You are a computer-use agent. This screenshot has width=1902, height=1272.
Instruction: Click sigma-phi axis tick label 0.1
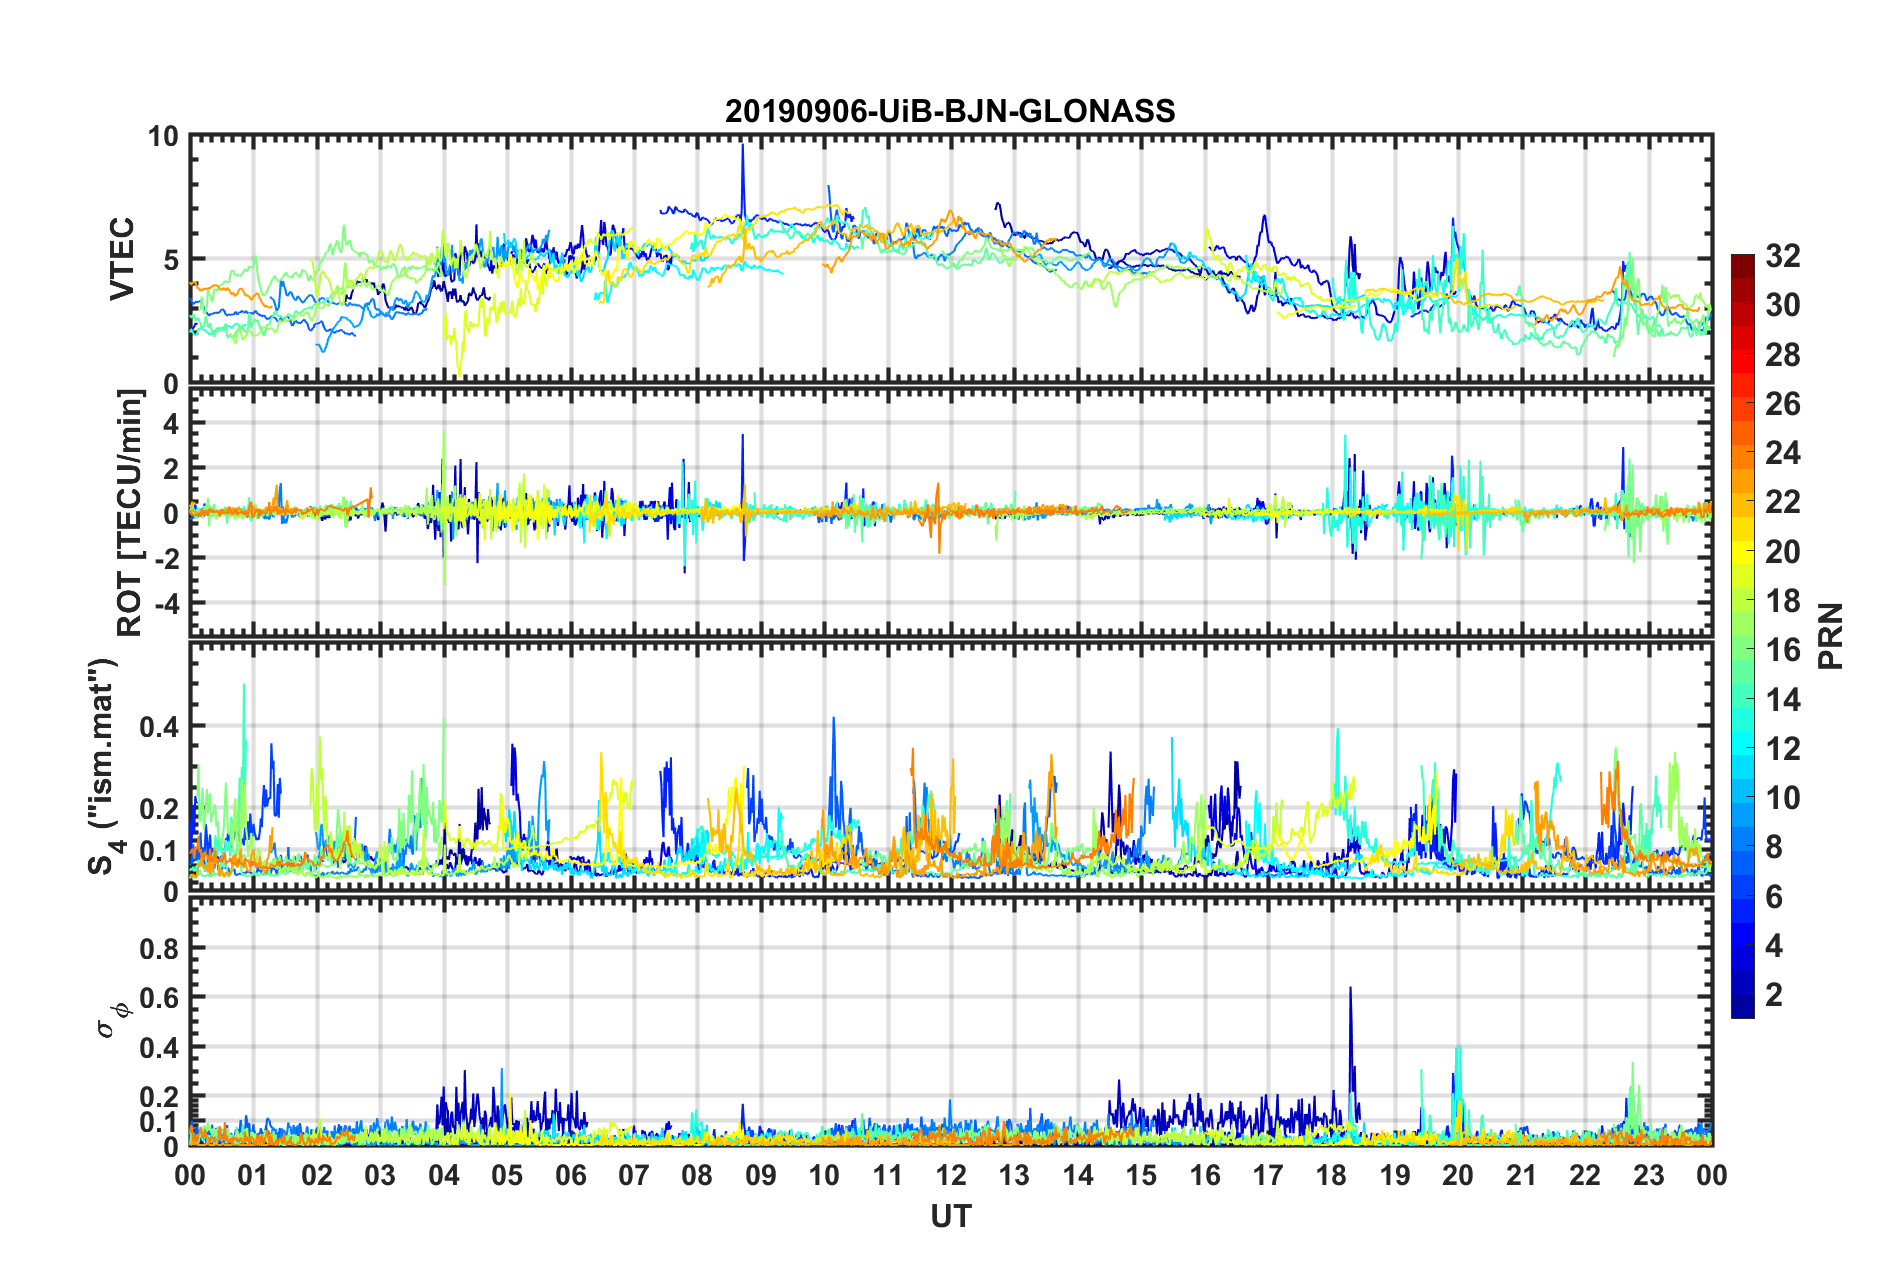click(159, 1122)
